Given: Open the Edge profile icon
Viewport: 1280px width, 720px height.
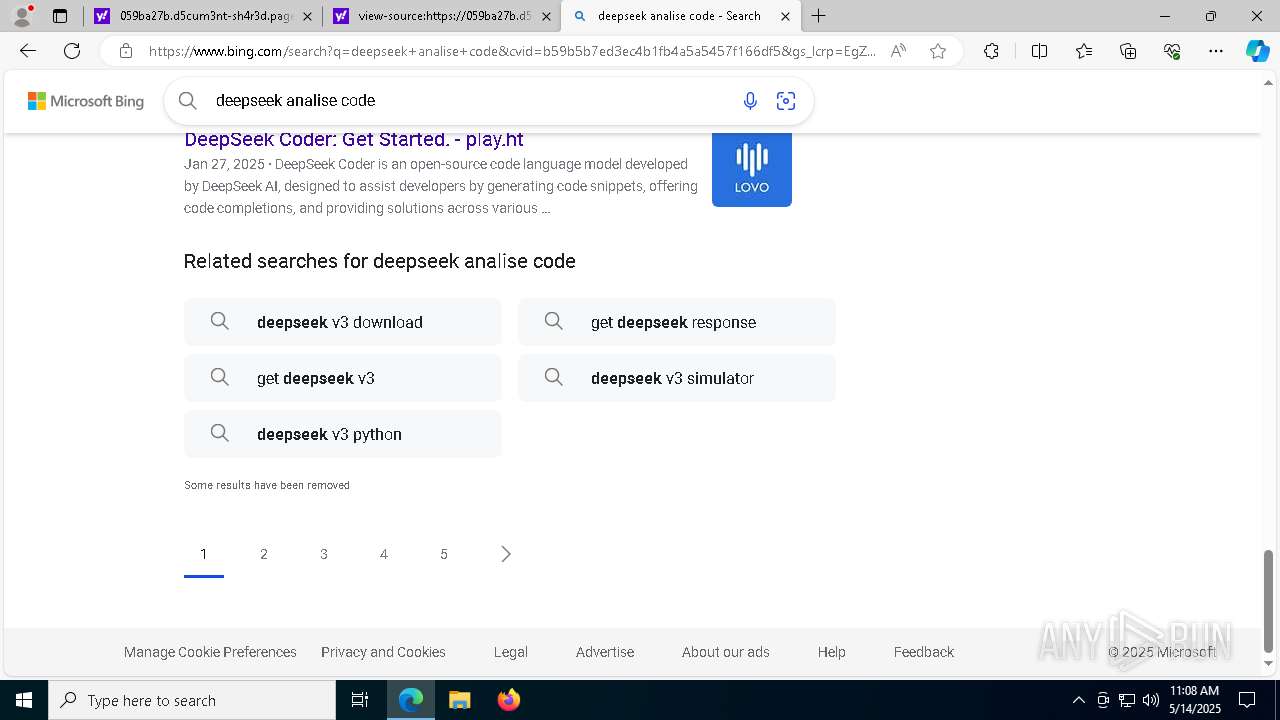Looking at the screenshot, I should click(x=22, y=16).
